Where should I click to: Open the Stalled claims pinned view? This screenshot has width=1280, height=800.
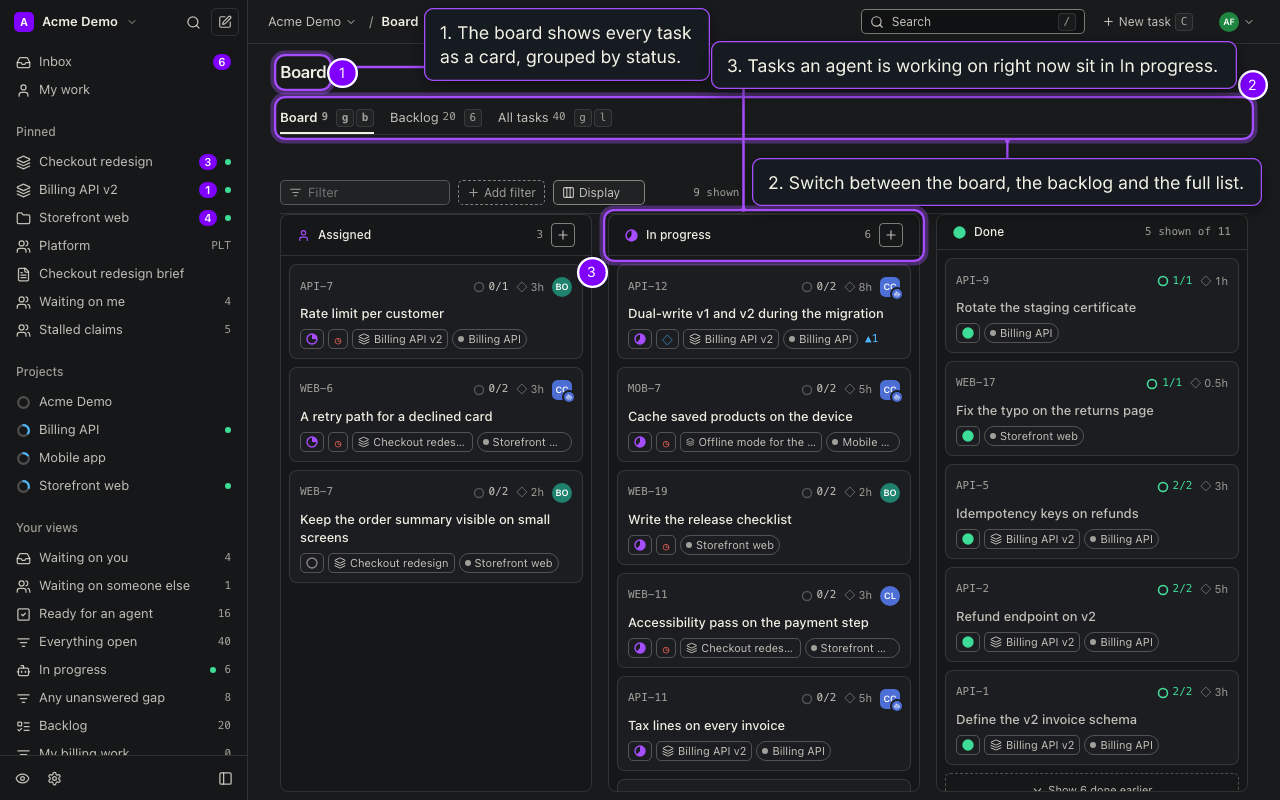tap(124, 330)
